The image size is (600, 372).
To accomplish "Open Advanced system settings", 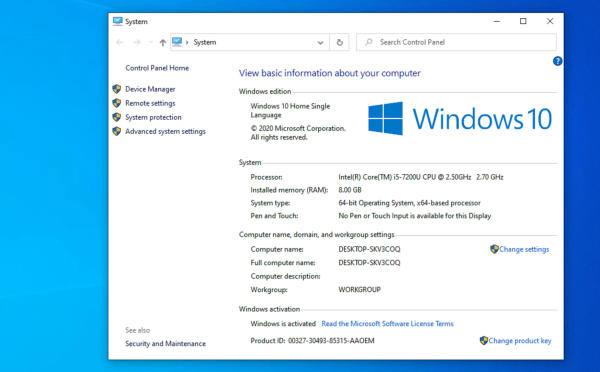I will (165, 132).
